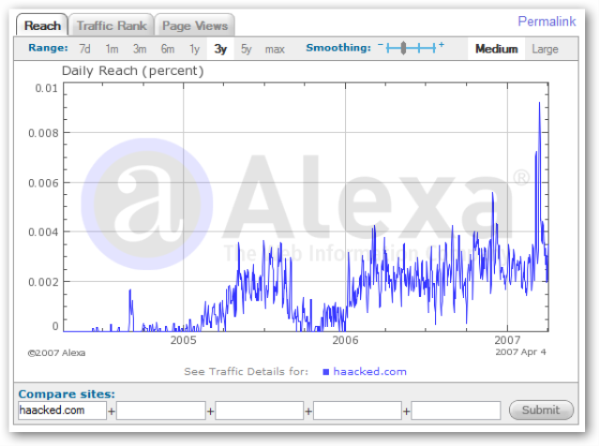Click the 0.002 y-axis value
The height and width of the screenshot is (446, 599).
(44, 282)
